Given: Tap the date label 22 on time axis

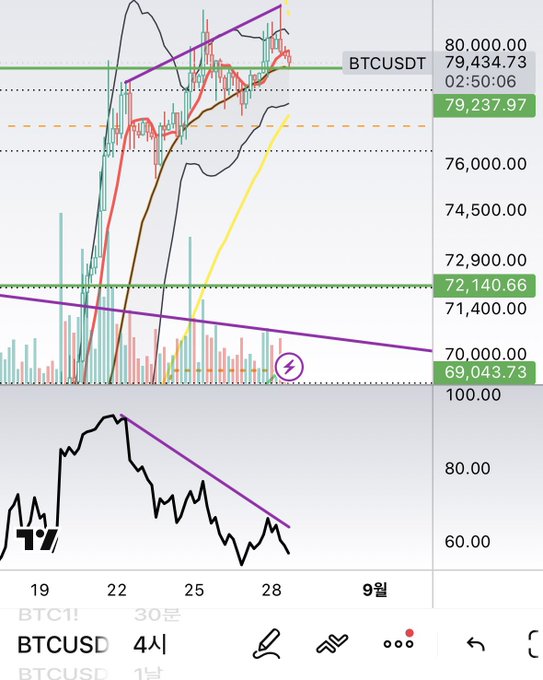Looking at the screenshot, I should pyautogui.click(x=117, y=590).
